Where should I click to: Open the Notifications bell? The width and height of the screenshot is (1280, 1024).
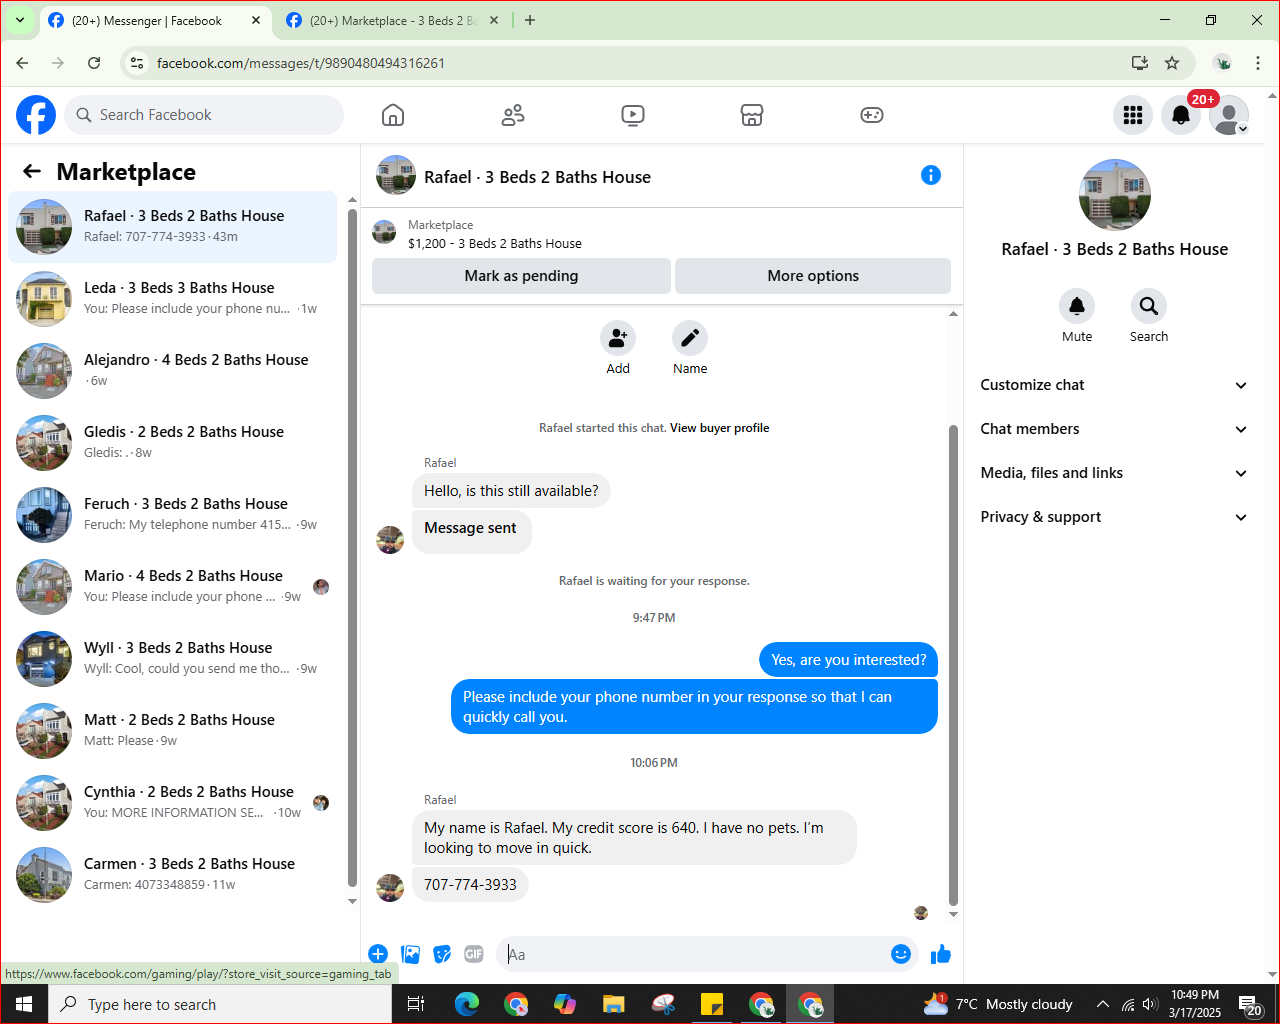(x=1181, y=115)
